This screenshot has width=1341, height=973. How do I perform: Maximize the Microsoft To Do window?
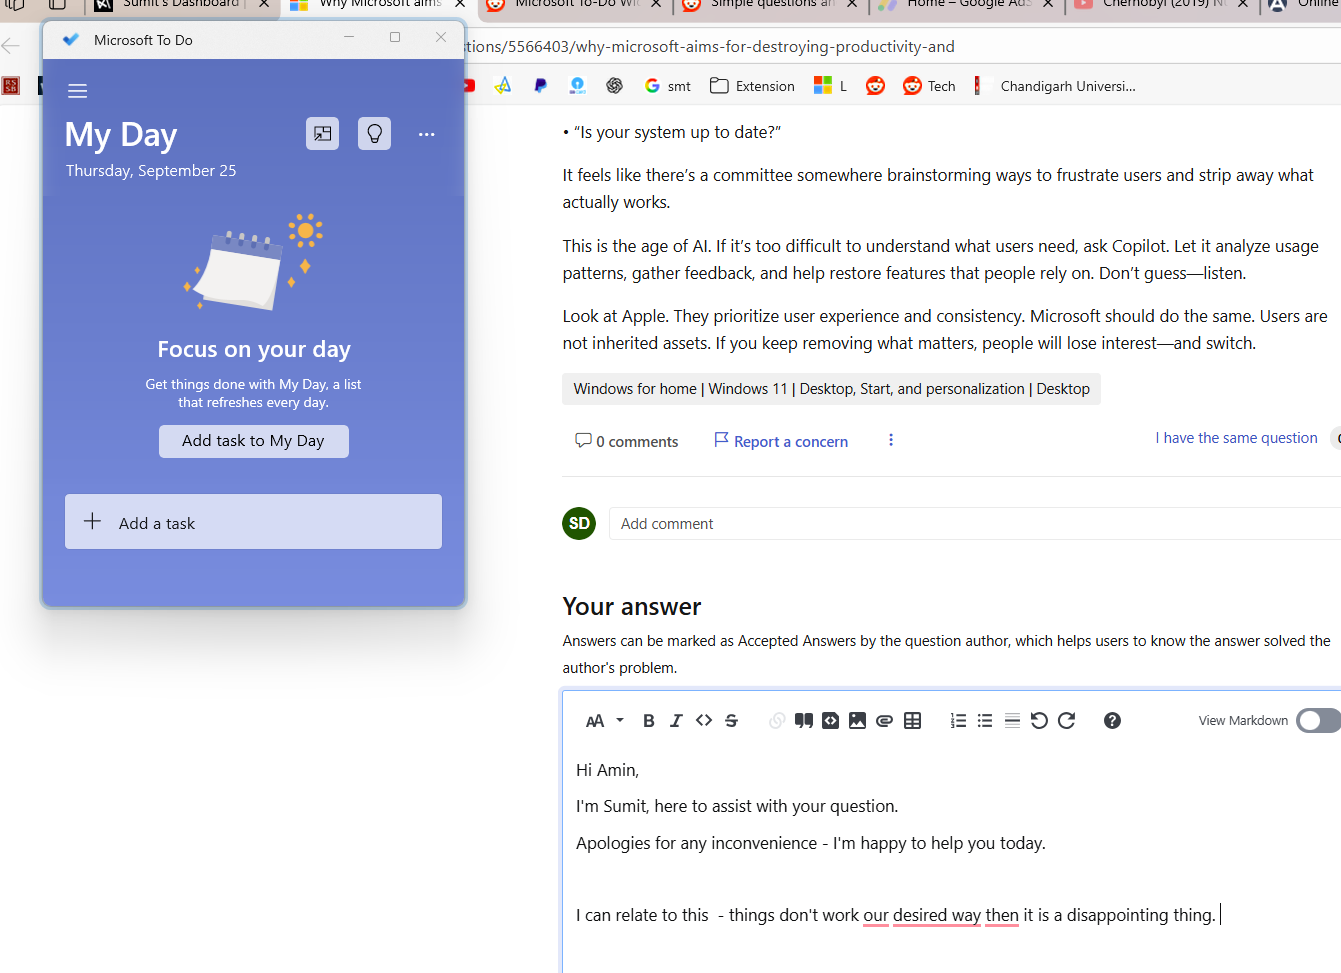click(x=395, y=38)
